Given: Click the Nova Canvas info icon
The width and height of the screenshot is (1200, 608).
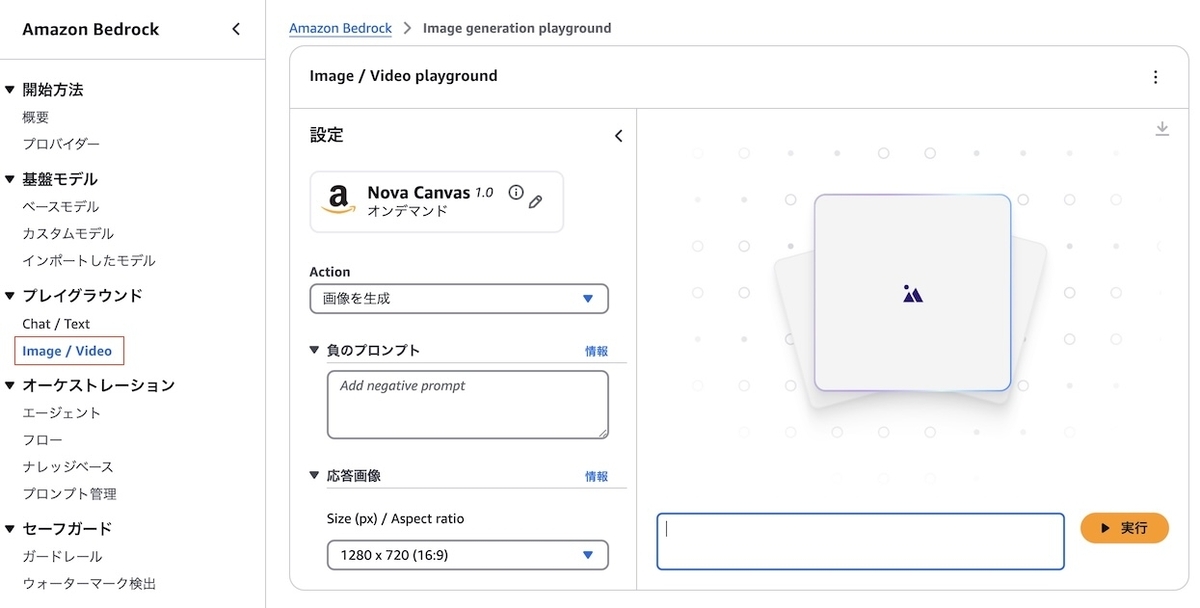Looking at the screenshot, I should pos(516,193).
